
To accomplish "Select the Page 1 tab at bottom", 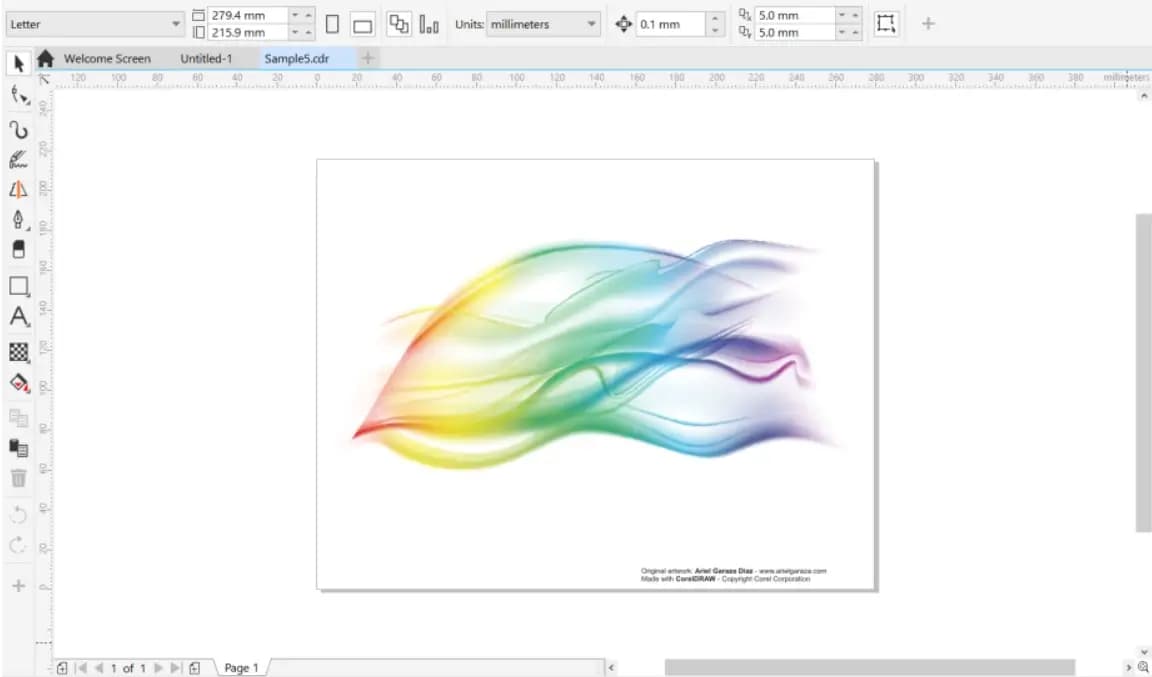I will pyautogui.click(x=242, y=668).
